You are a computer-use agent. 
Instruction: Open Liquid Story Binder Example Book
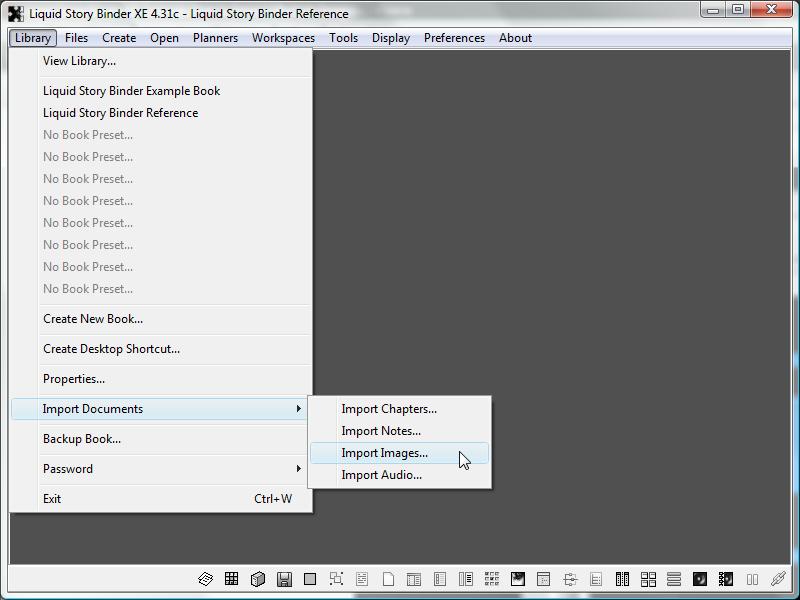tap(131, 91)
